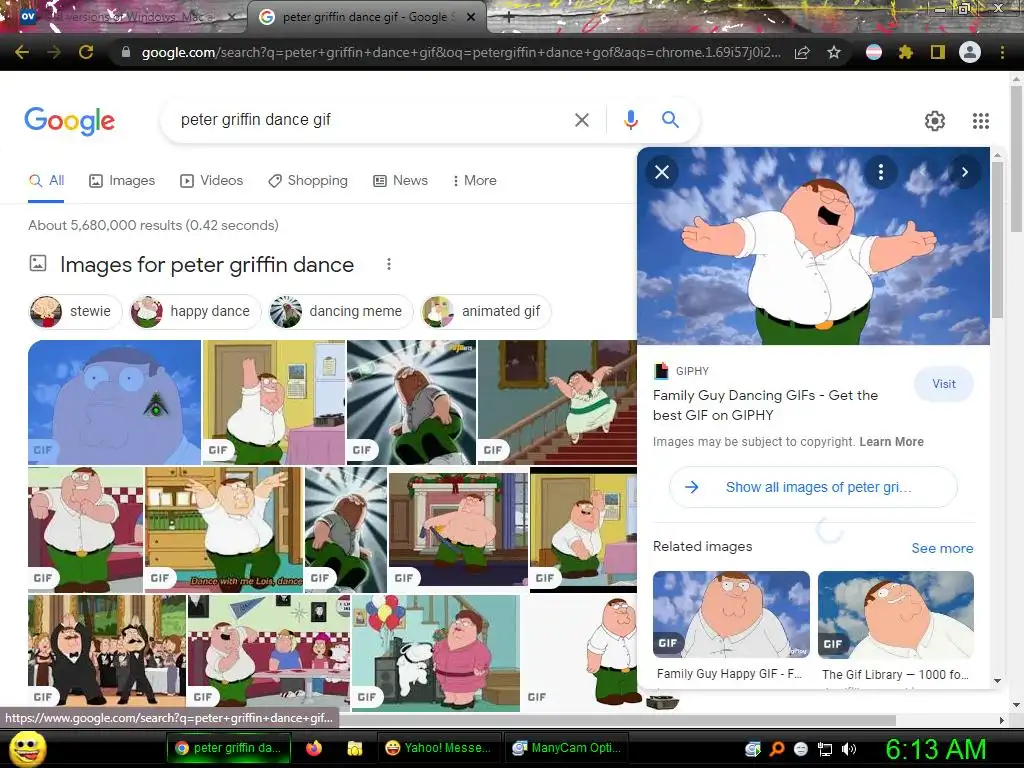Open the Yahoo! Messenger taskbar button
The width and height of the screenshot is (1024, 768).
tap(438, 748)
